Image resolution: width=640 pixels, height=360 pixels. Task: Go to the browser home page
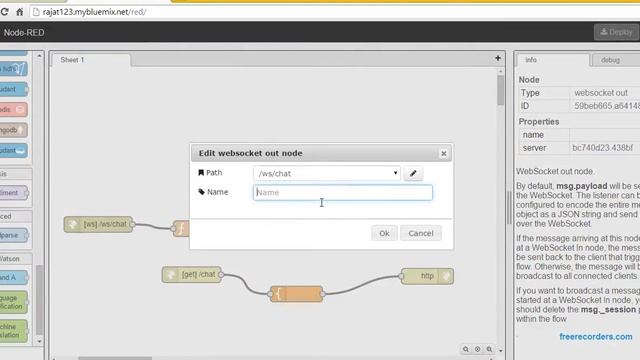20,12
